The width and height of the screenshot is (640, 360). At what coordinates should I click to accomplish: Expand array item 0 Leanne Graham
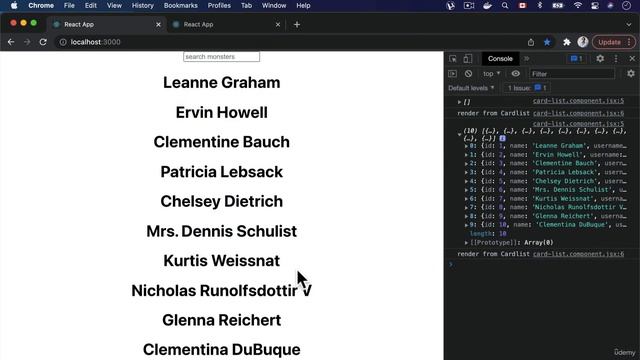point(466,146)
